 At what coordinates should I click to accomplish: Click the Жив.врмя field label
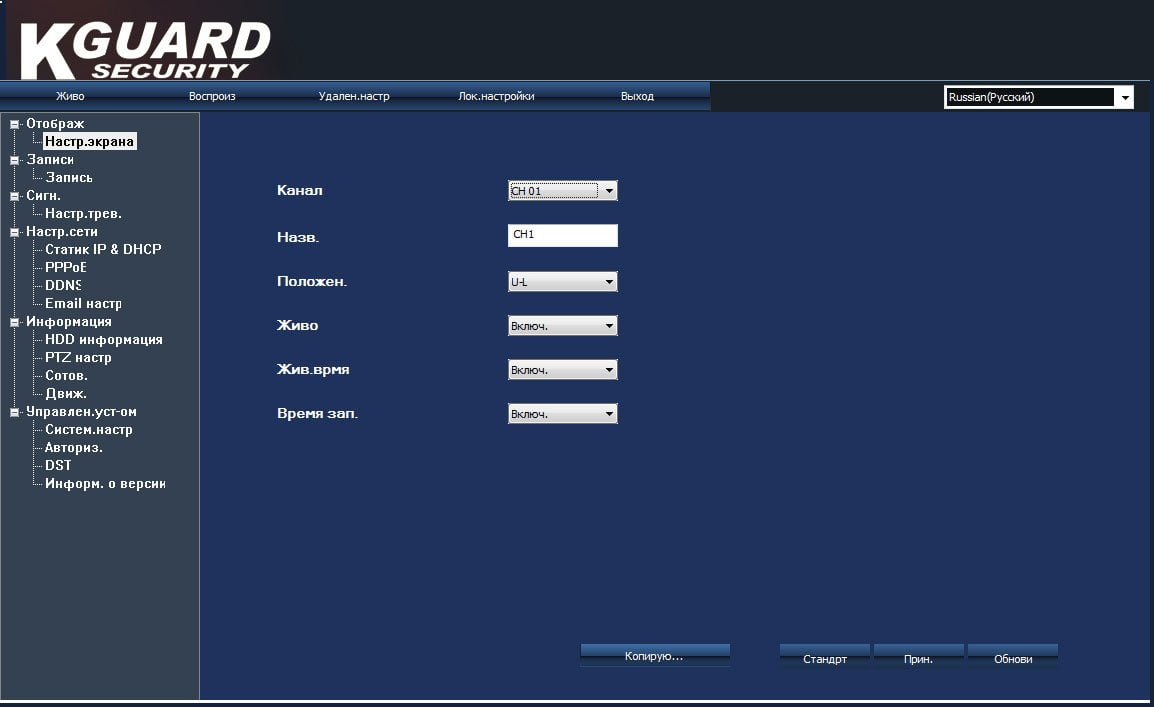[x=313, y=370]
